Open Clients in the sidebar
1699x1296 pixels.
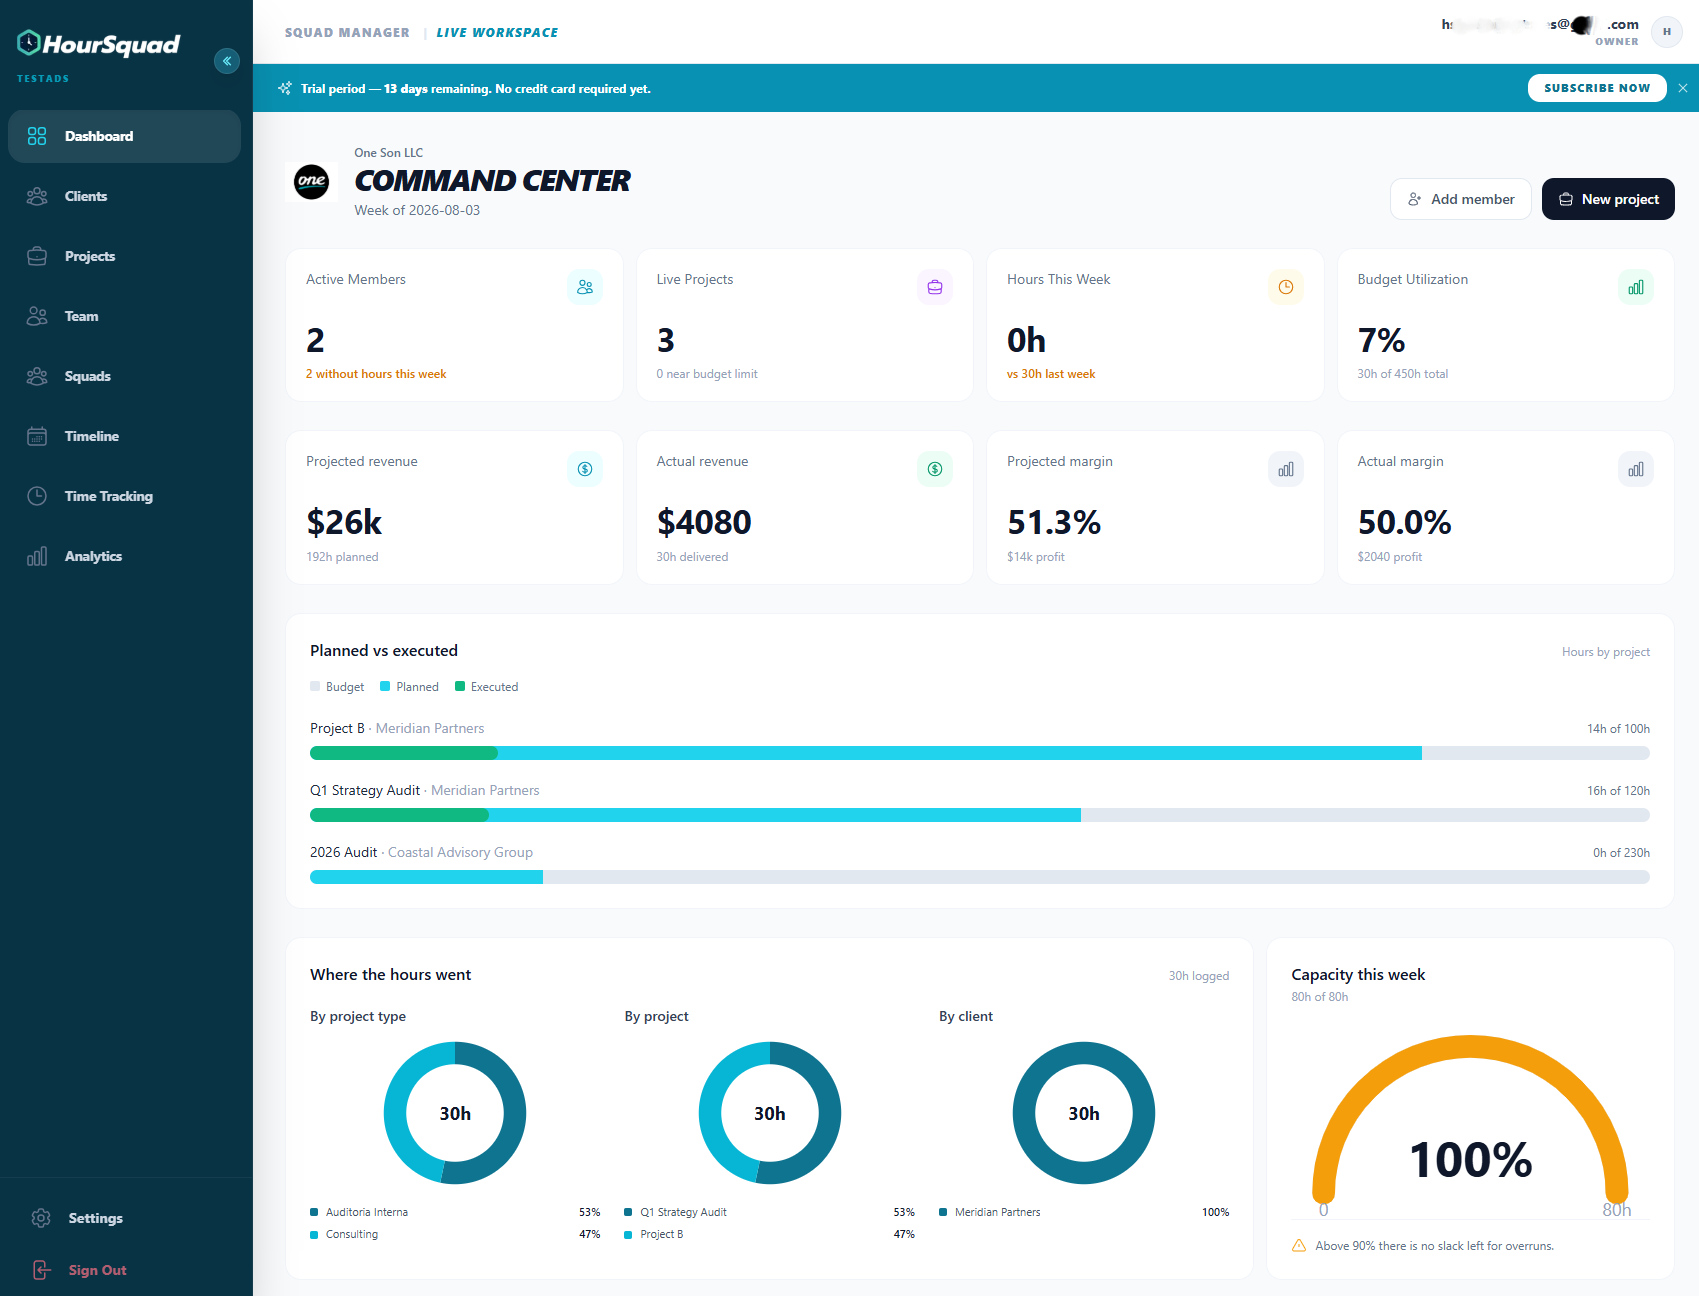[x=124, y=196]
